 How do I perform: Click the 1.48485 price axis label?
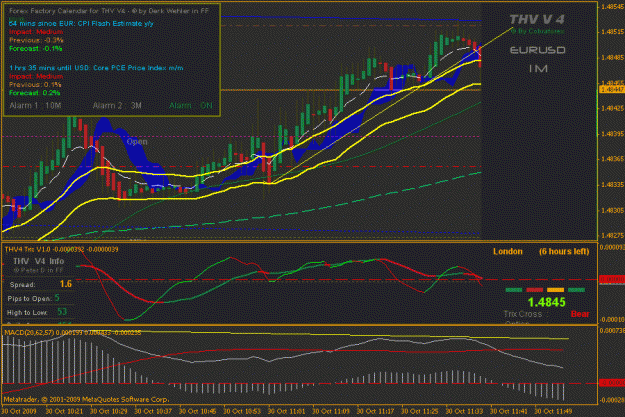tap(613, 58)
